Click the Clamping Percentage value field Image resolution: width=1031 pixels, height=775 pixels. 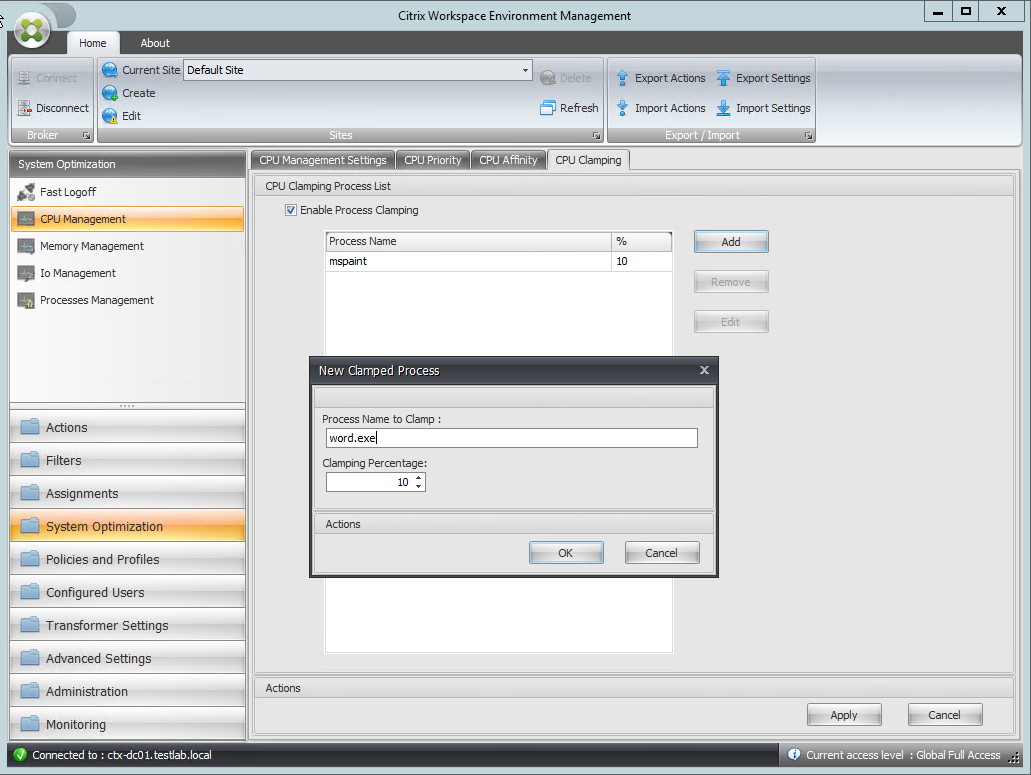(369, 482)
